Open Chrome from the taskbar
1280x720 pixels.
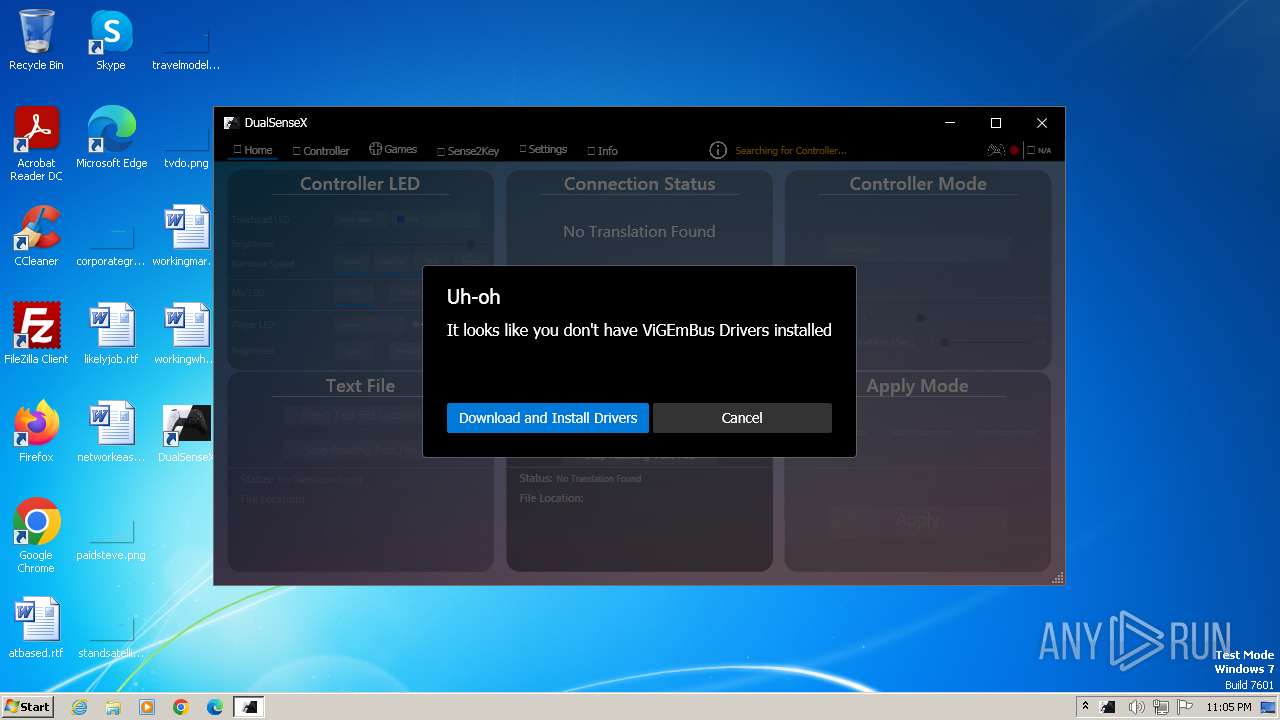tap(181, 707)
